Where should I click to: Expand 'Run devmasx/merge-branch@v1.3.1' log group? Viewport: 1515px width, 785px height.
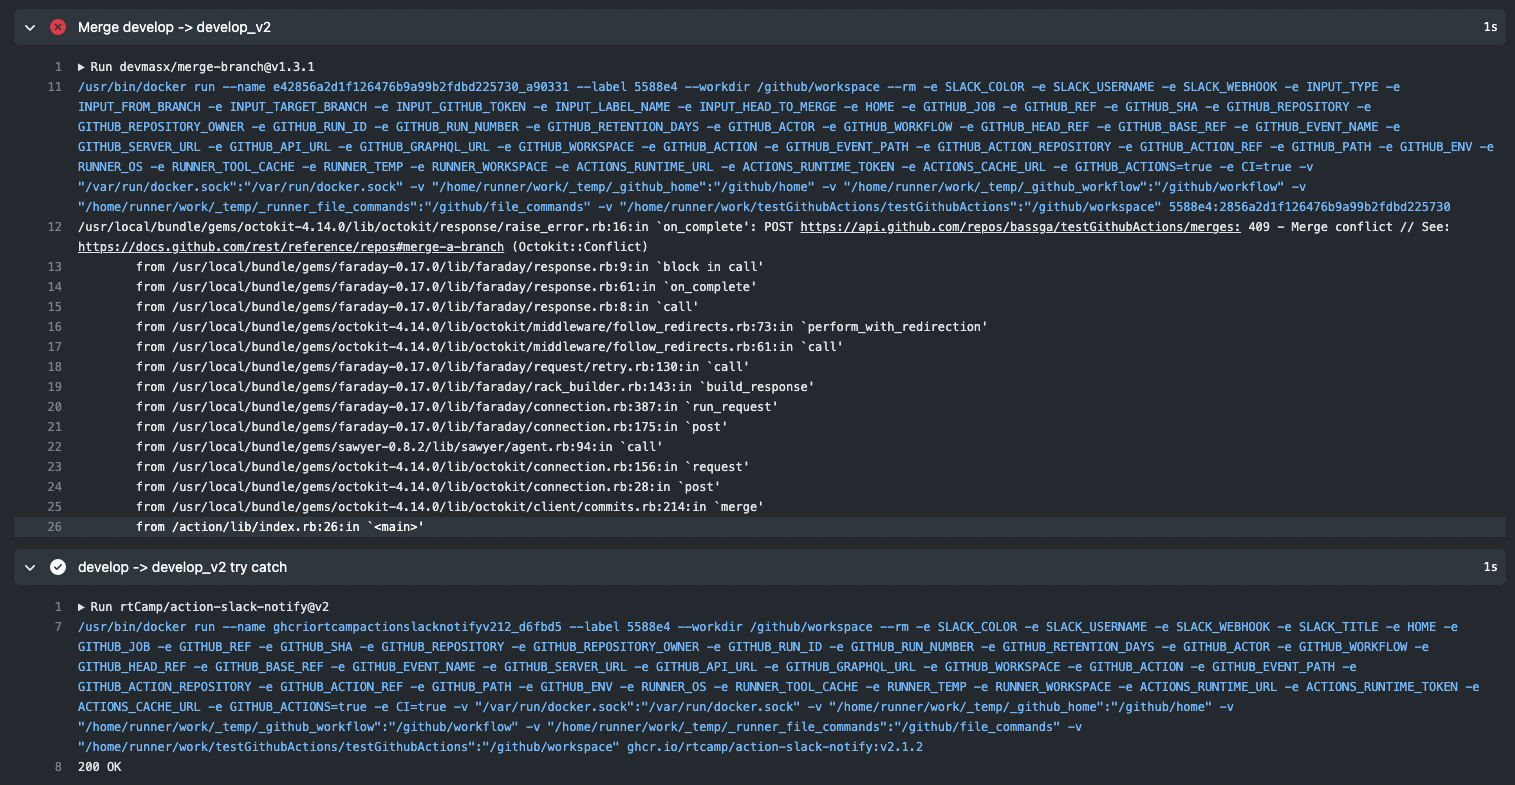(x=196, y=67)
